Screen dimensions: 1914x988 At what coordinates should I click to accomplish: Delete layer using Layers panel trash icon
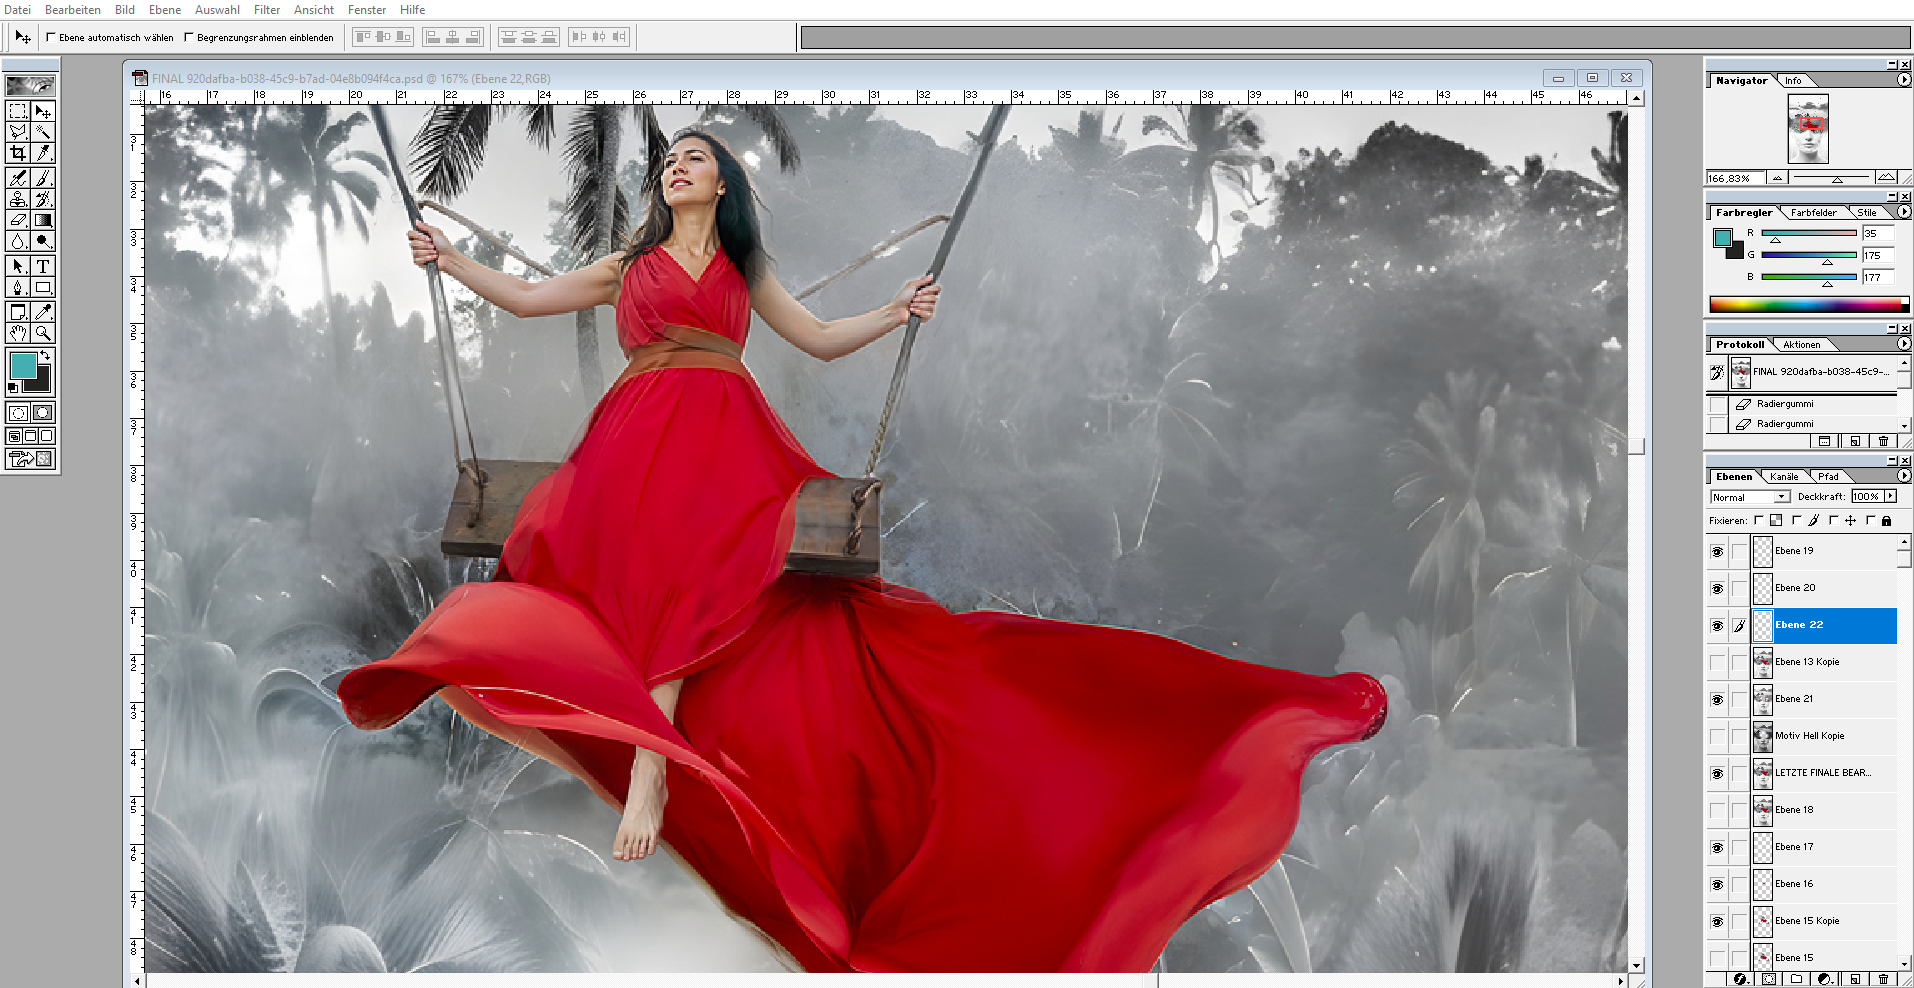point(1883,979)
